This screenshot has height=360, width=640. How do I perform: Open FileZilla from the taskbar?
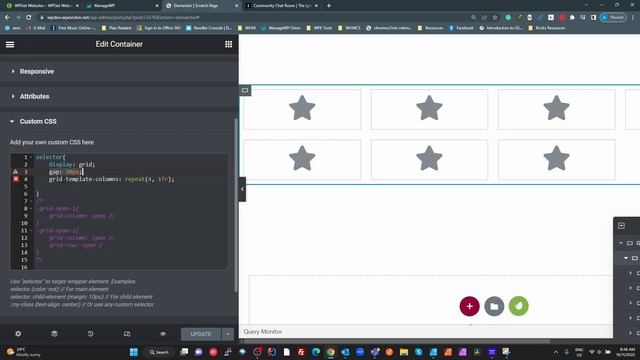(301, 352)
